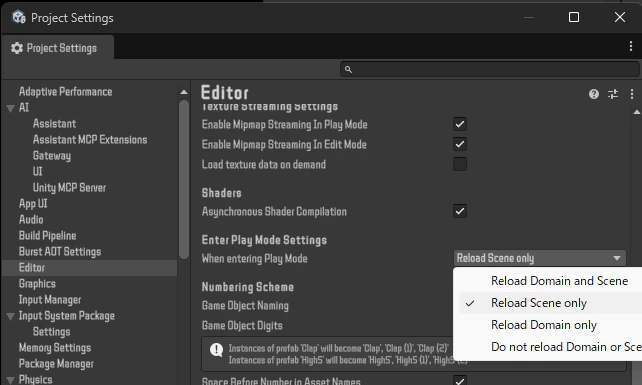This screenshot has width=642, height=385.
Task: Open Gateway settings under AI
Action: click(52, 156)
